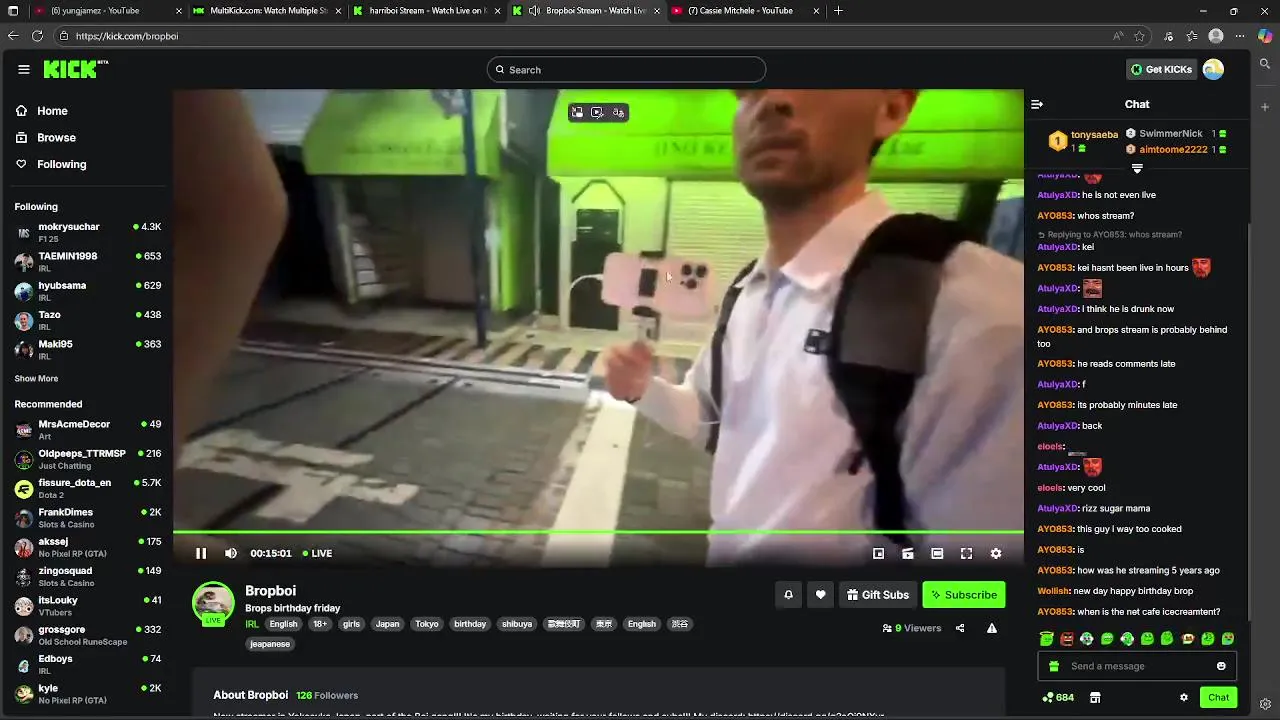Screen dimensions: 1280x720
Task: Click the address bar URL
Action: [127, 36]
